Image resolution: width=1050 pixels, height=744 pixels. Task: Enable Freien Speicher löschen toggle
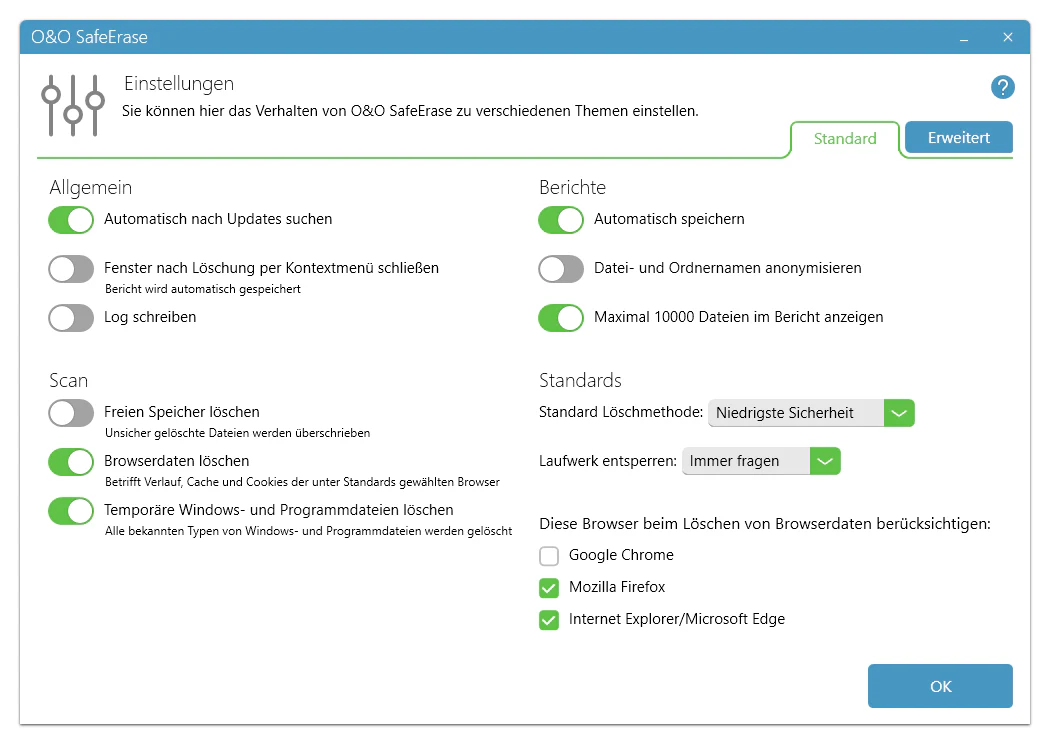pos(71,413)
